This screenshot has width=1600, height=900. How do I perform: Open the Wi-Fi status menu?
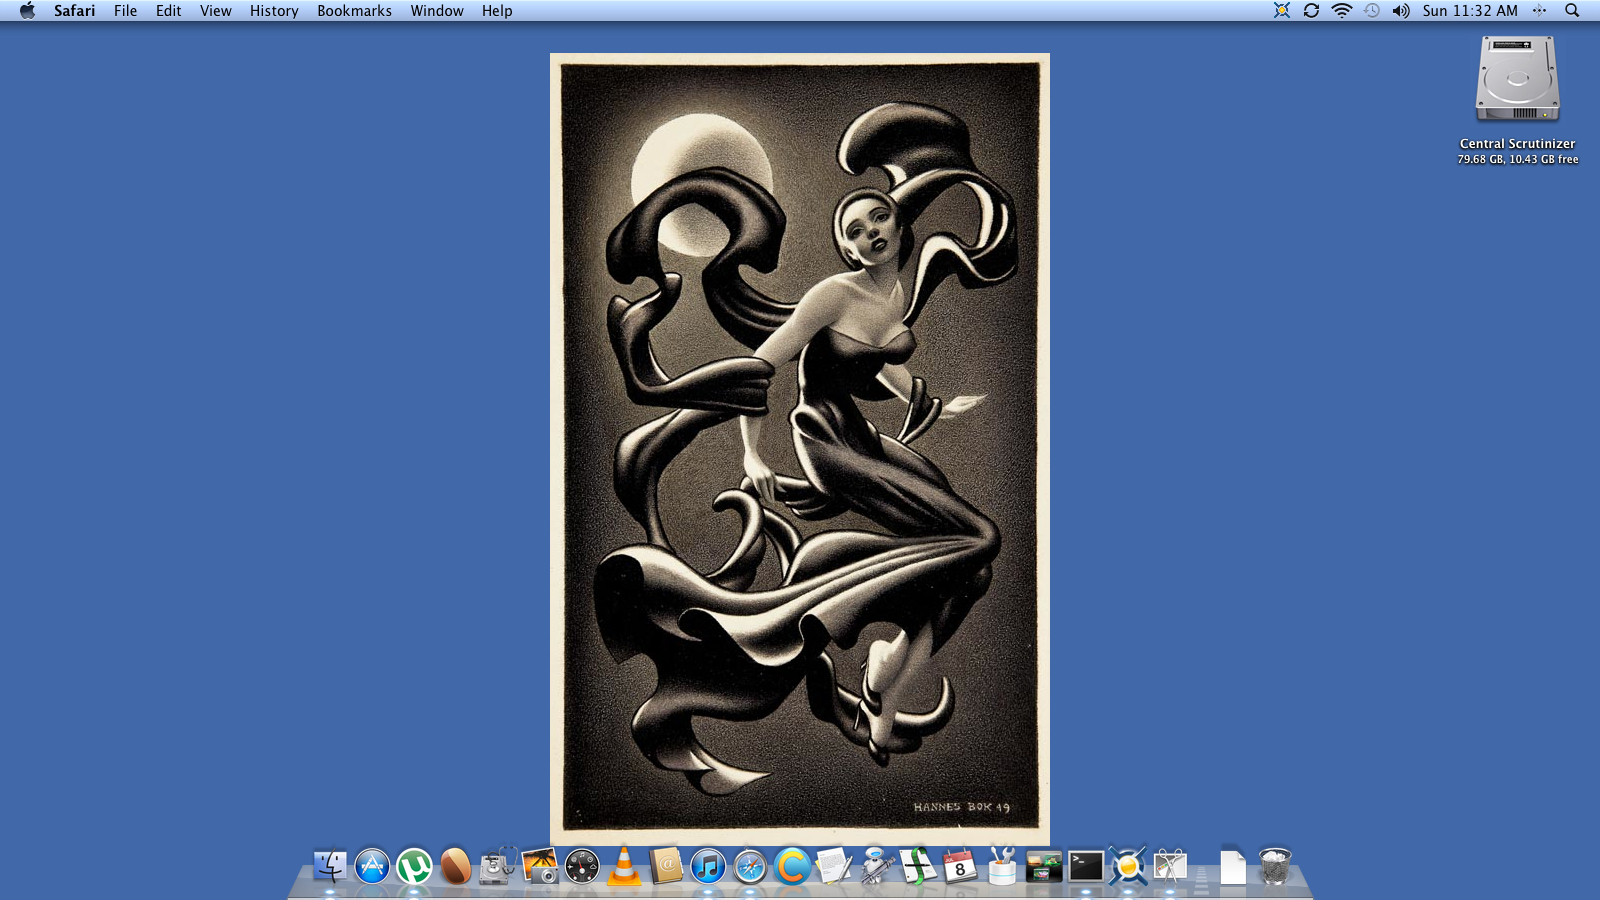(x=1342, y=11)
